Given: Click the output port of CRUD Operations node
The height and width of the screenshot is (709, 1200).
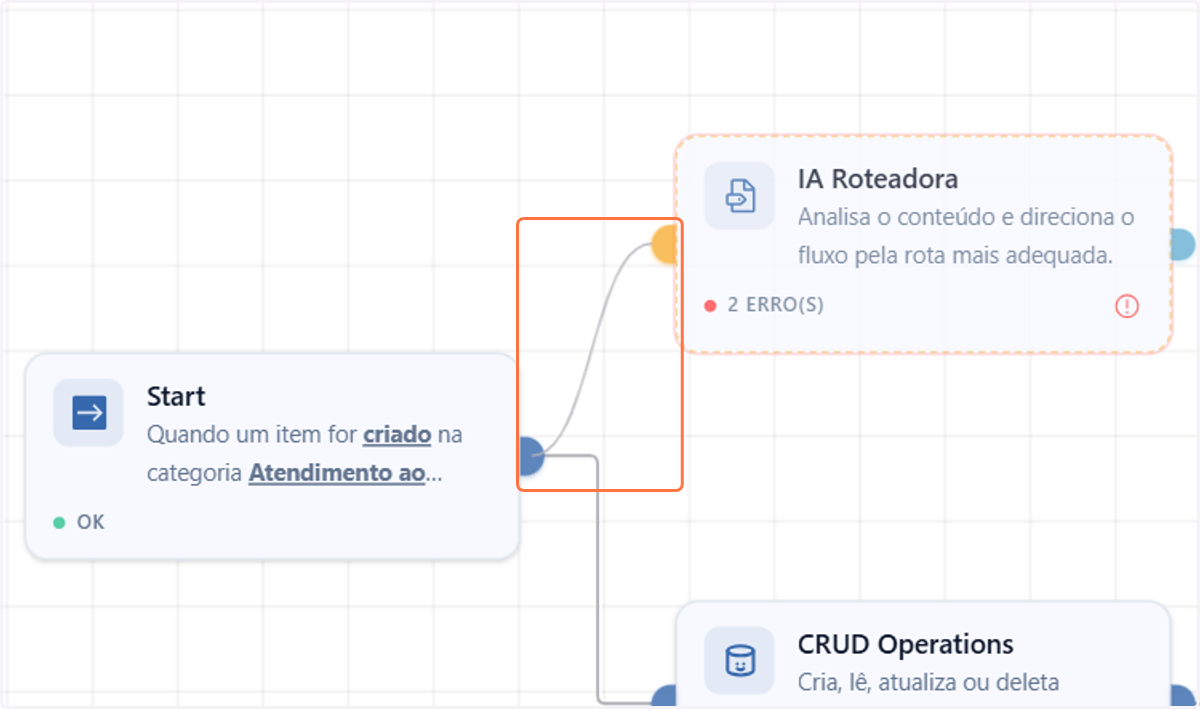Looking at the screenshot, I should (x=1182, y=697).
